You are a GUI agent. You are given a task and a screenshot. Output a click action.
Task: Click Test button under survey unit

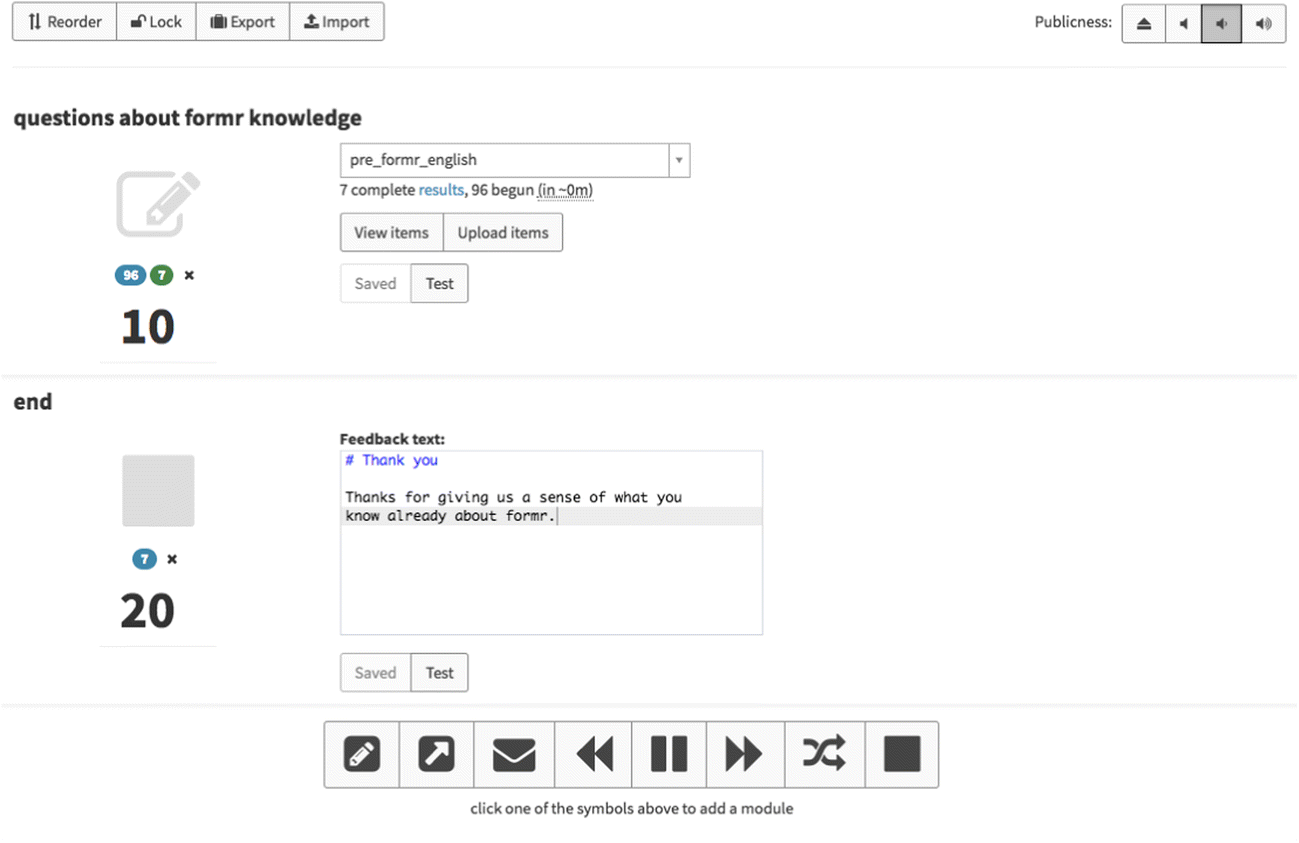[440, 283]
